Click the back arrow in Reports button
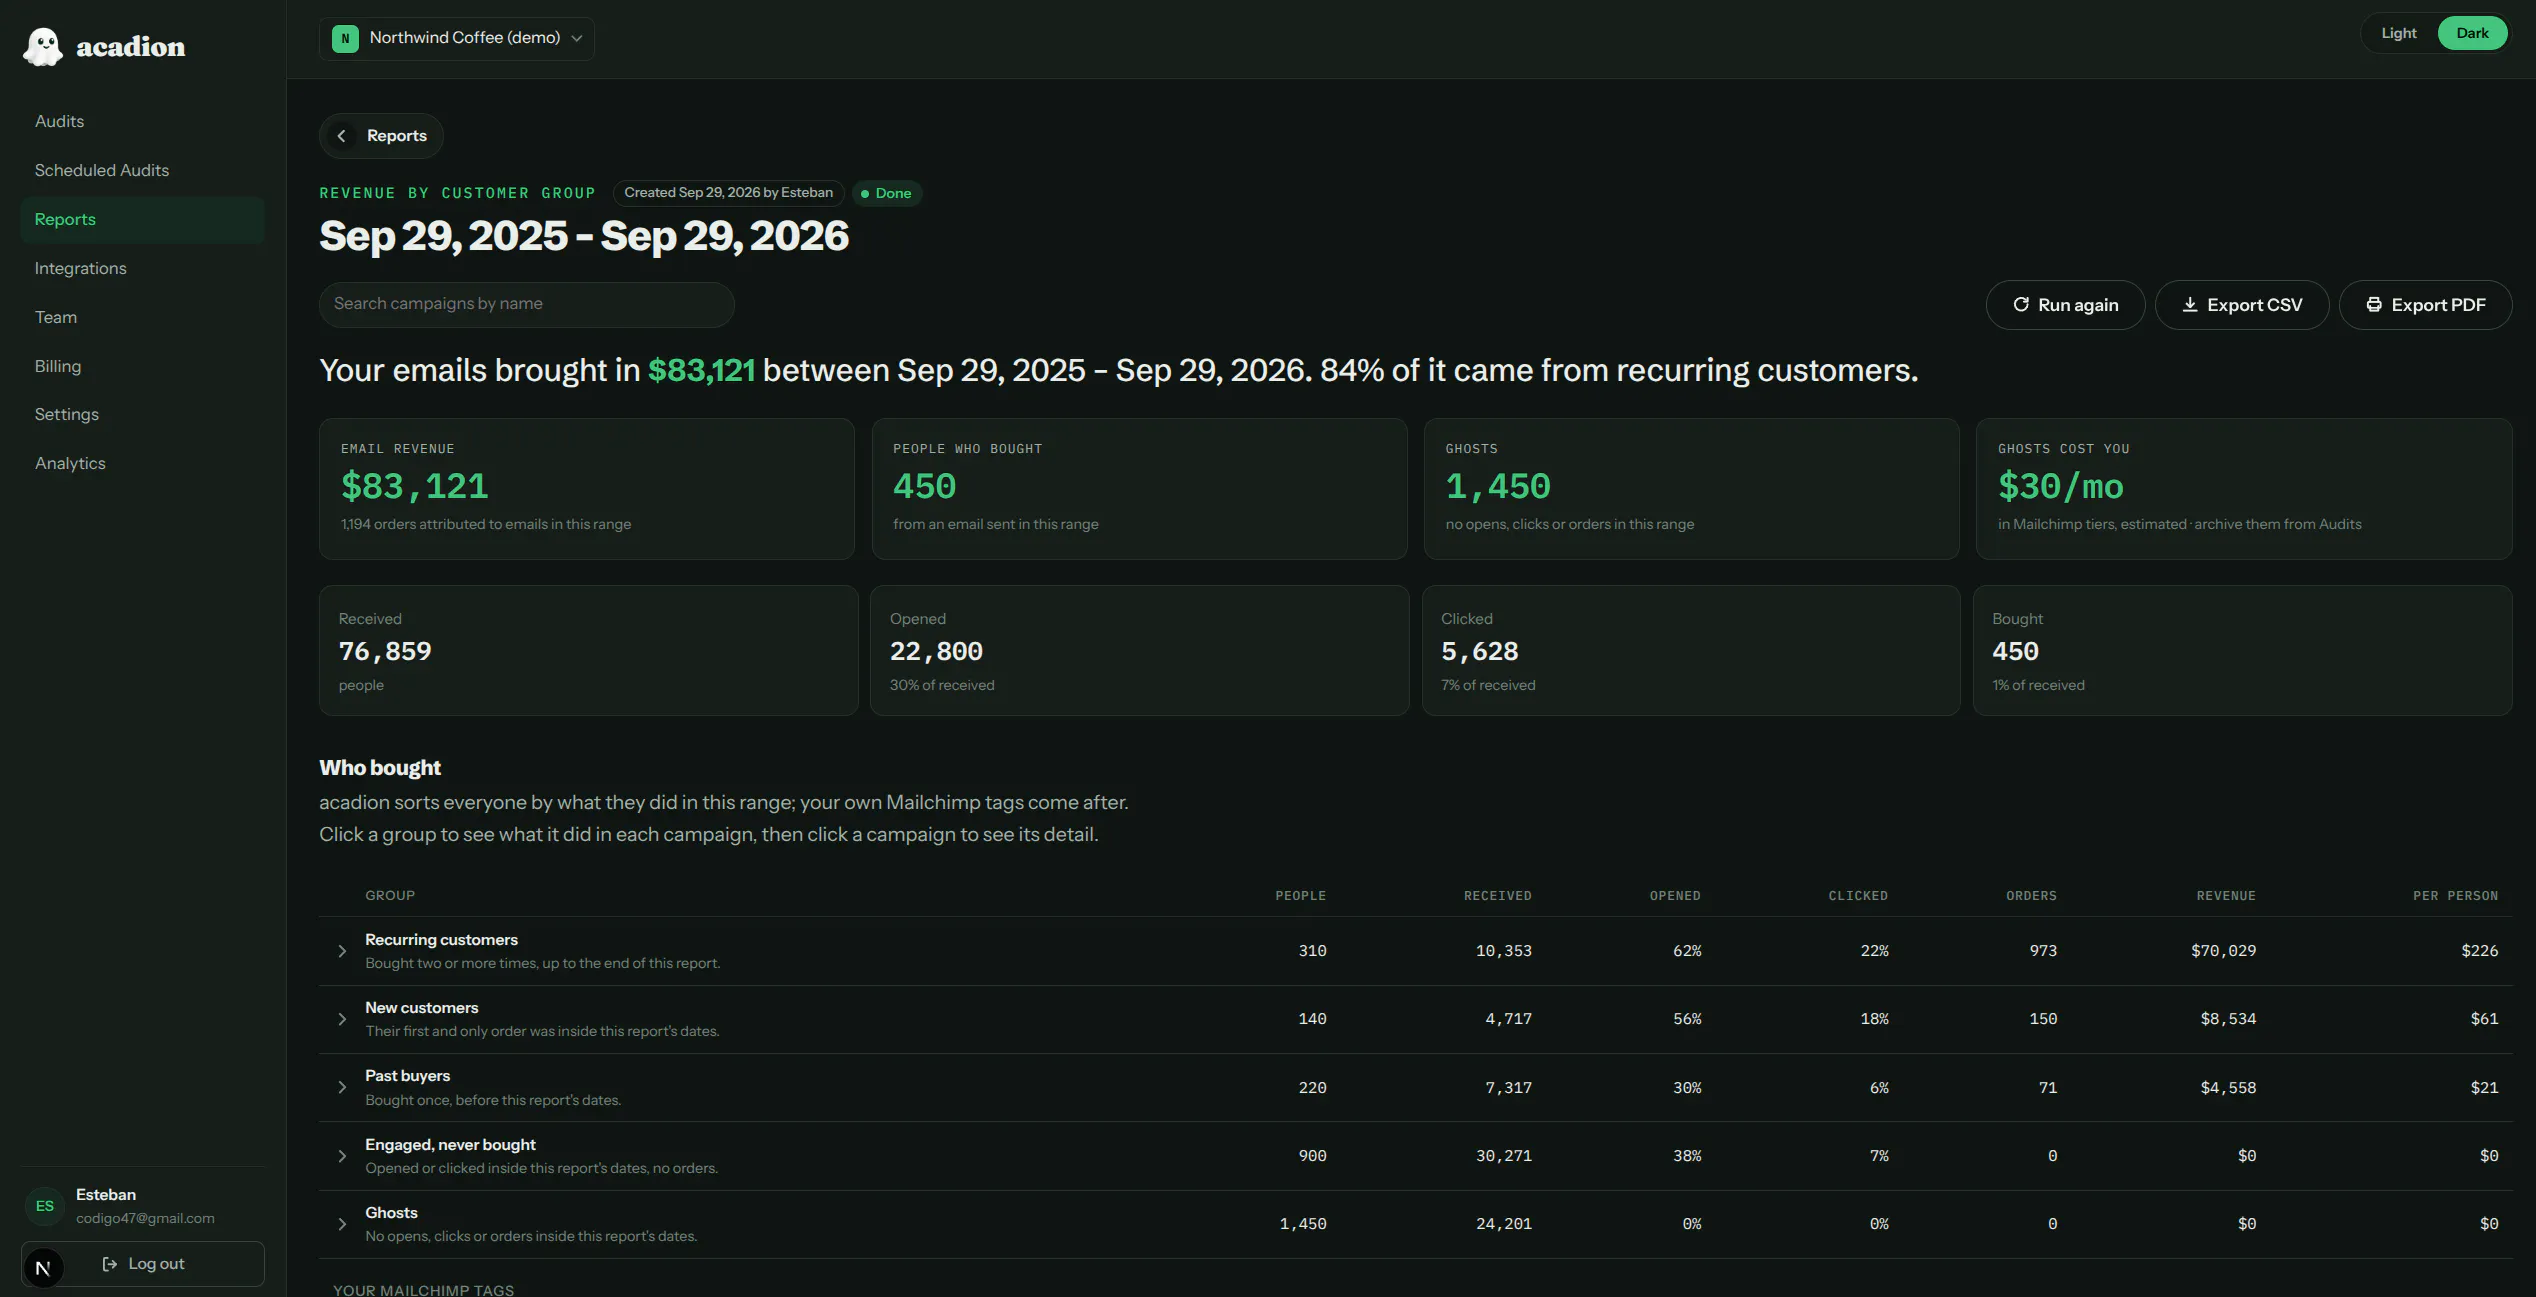Image resolution: width=2536 pixels, height=1297 pixels. (x=342, y=136)
